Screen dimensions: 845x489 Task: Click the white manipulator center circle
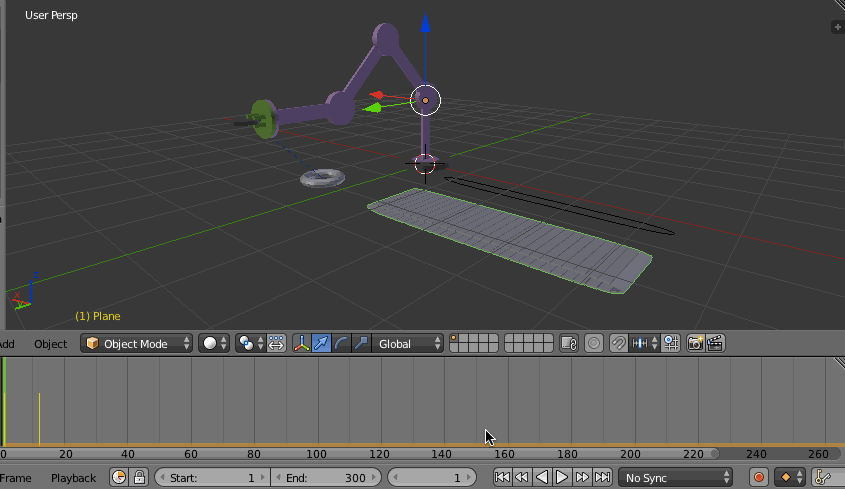point(425,100)
